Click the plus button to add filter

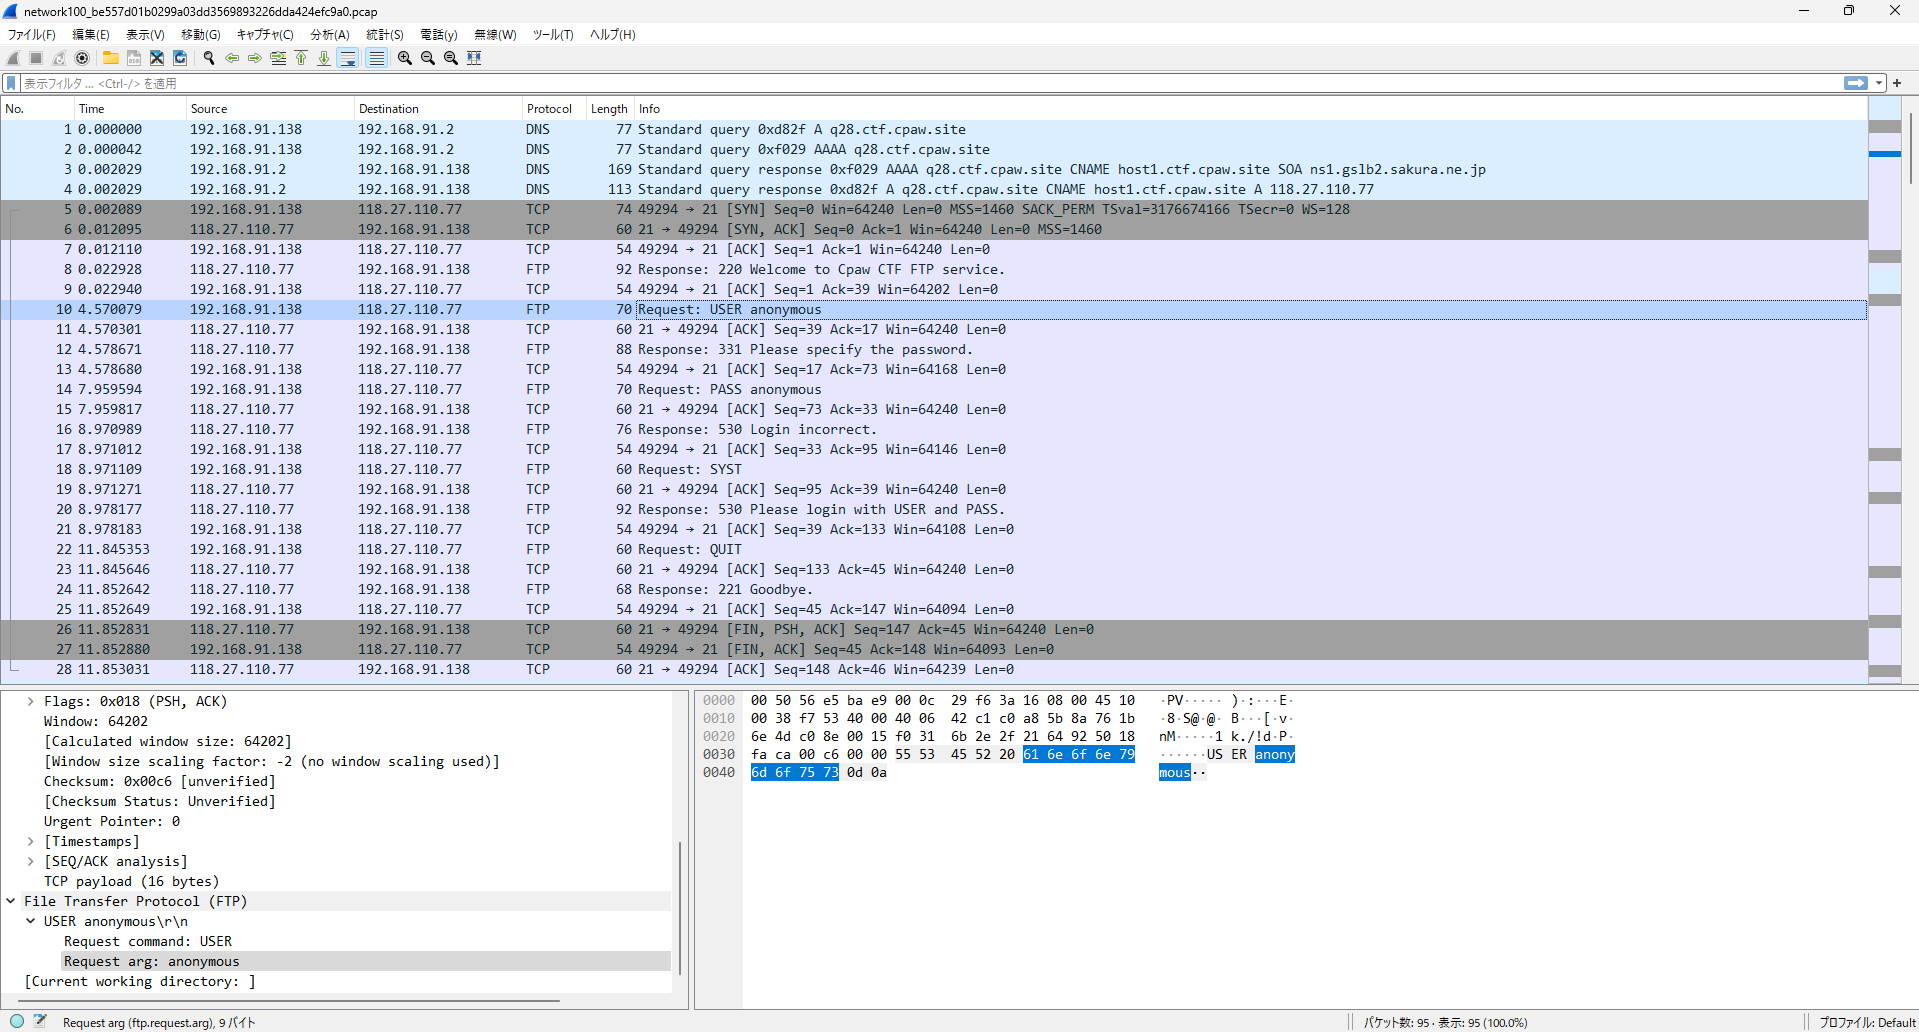pyautogui.click(x=1897, y=83)
